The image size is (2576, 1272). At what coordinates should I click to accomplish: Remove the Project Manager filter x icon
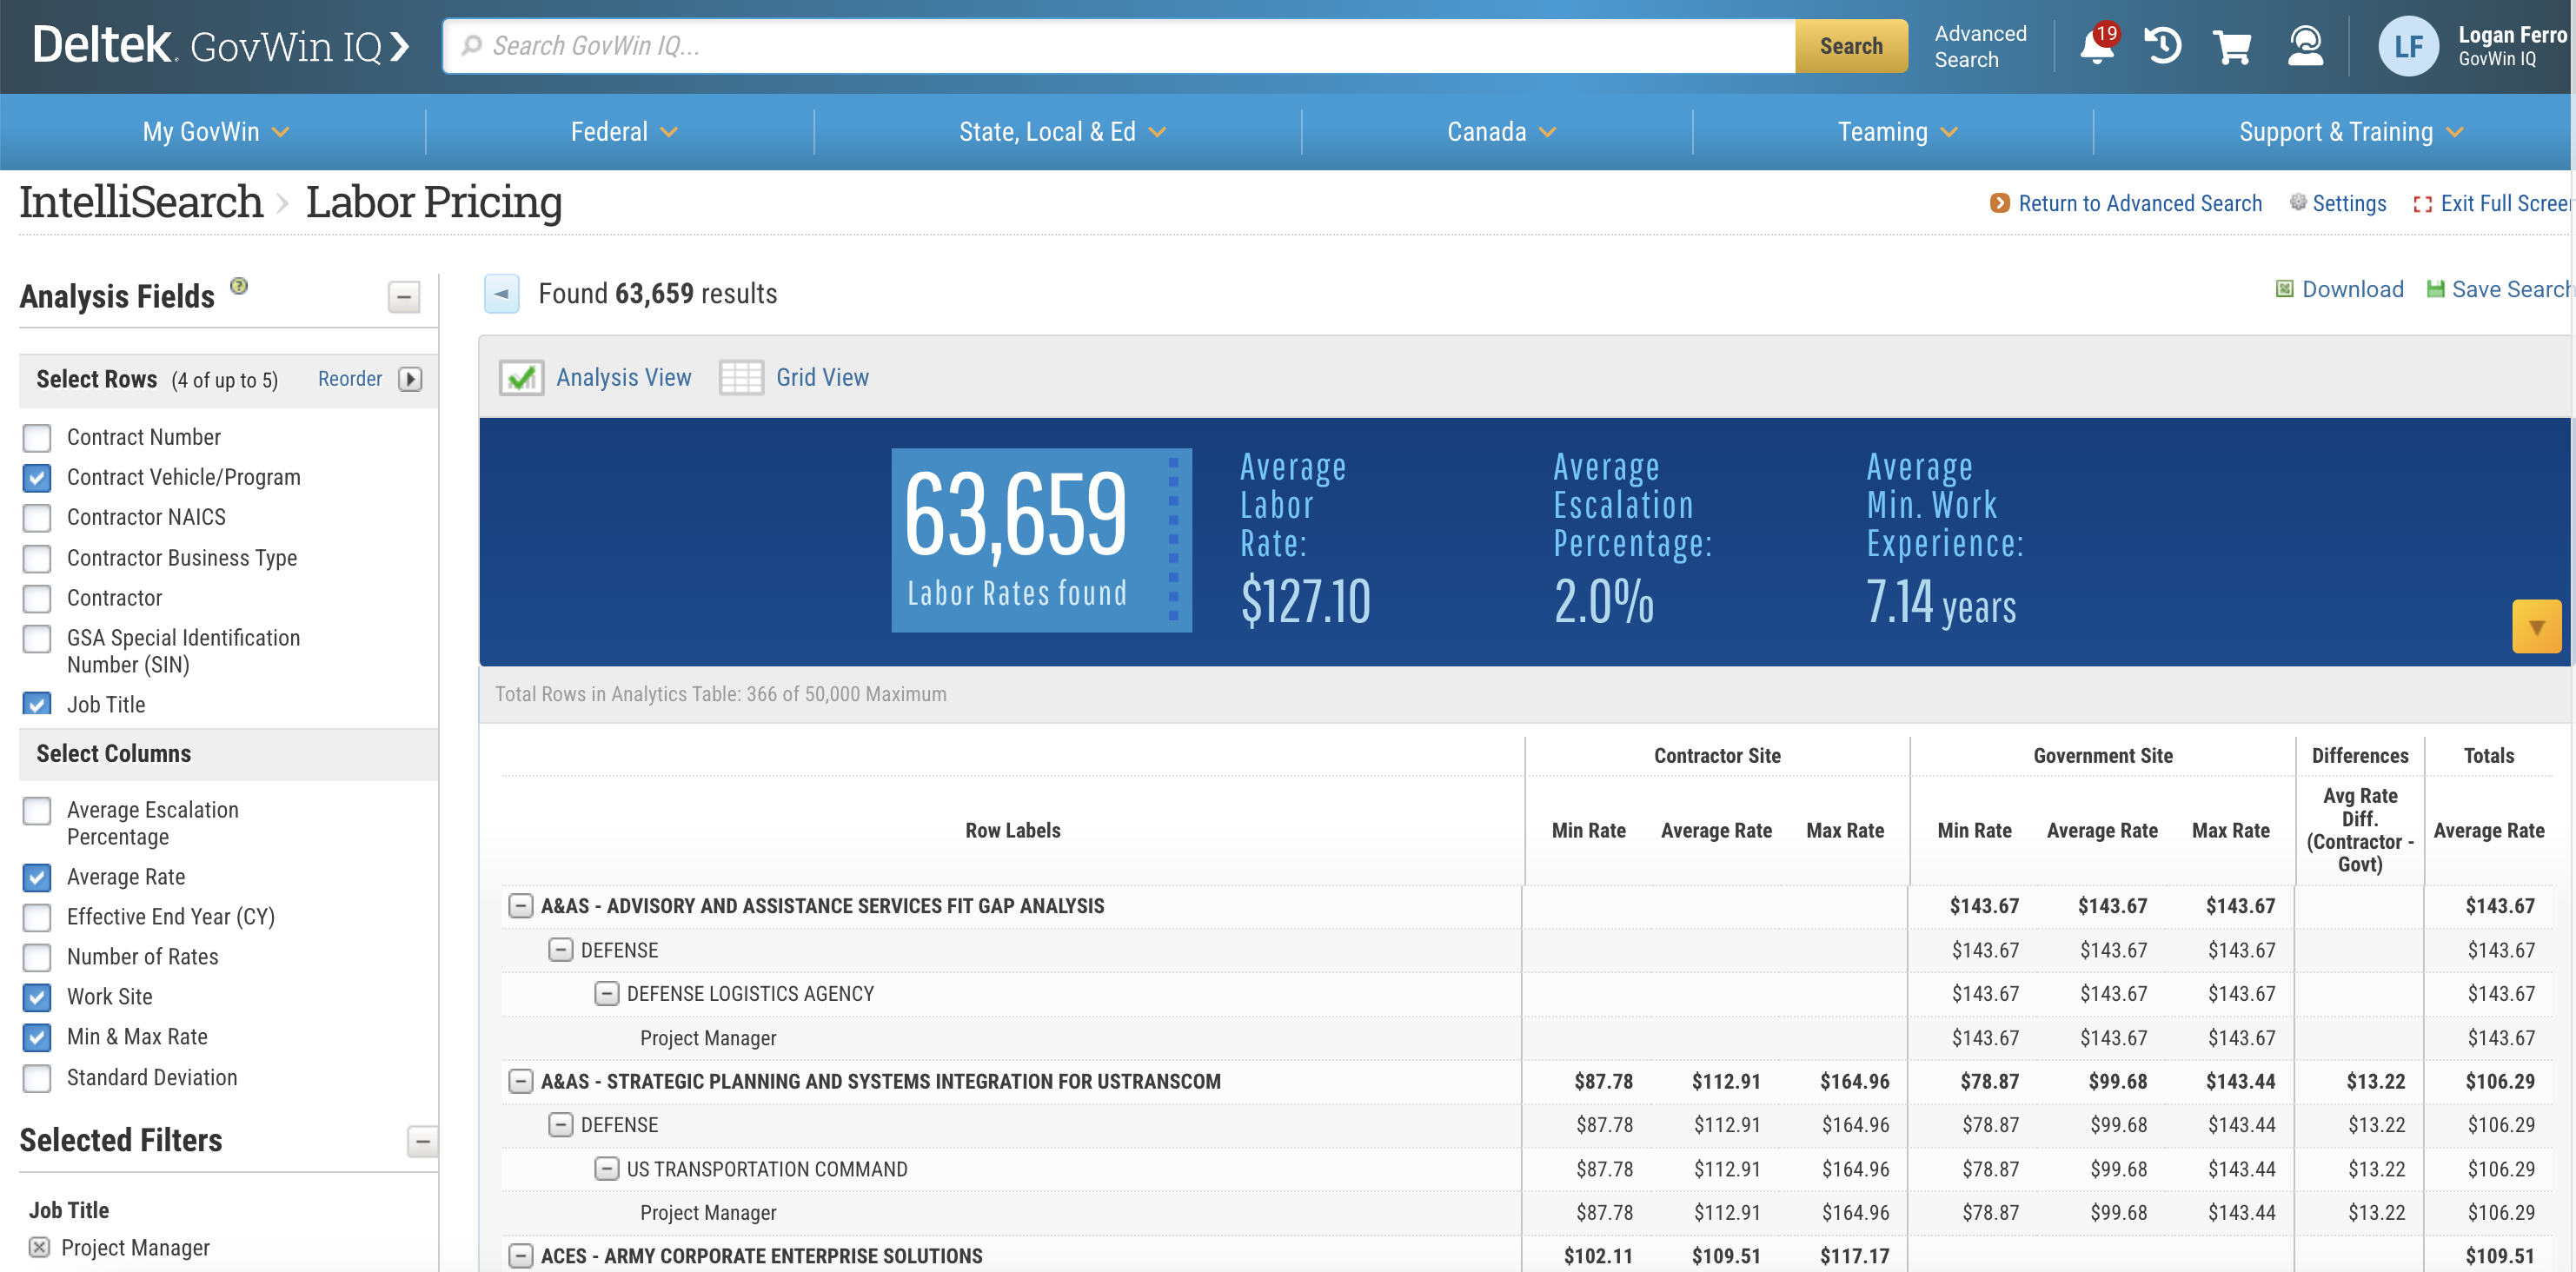(x=39, y=1247)
